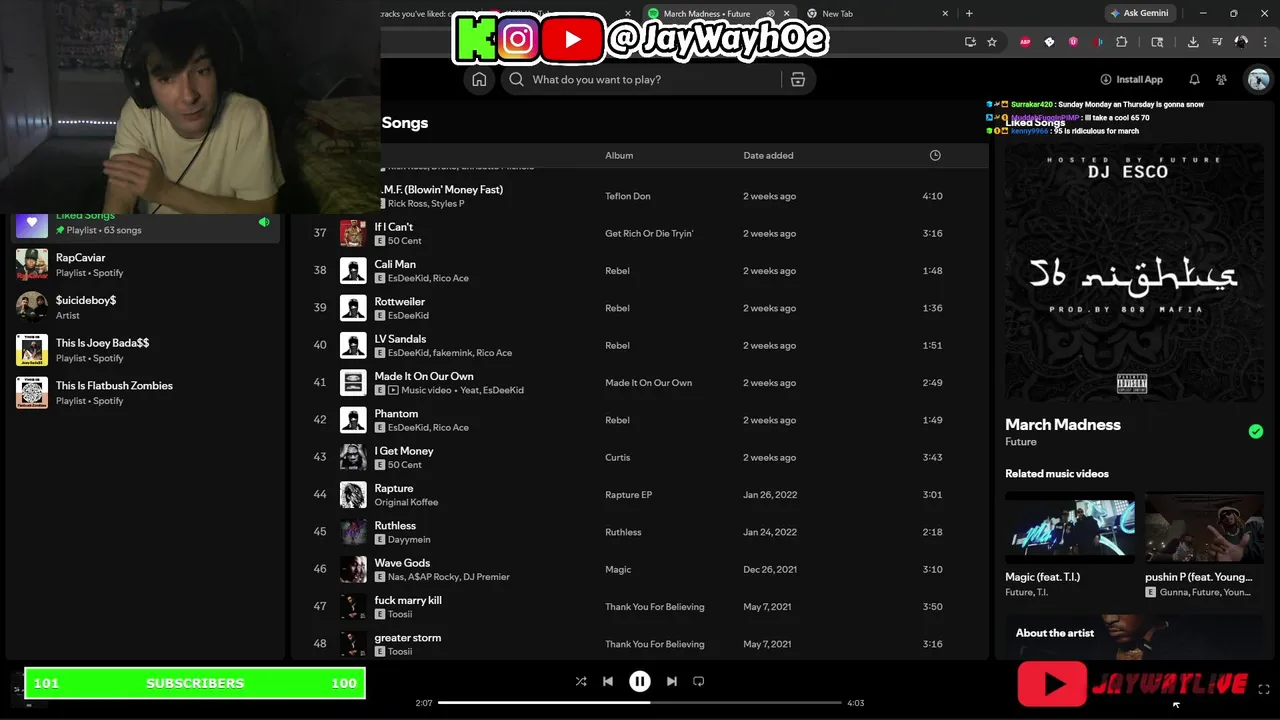
Task: Open the Browse icon beside search bar
Action: tap(798, 80)
